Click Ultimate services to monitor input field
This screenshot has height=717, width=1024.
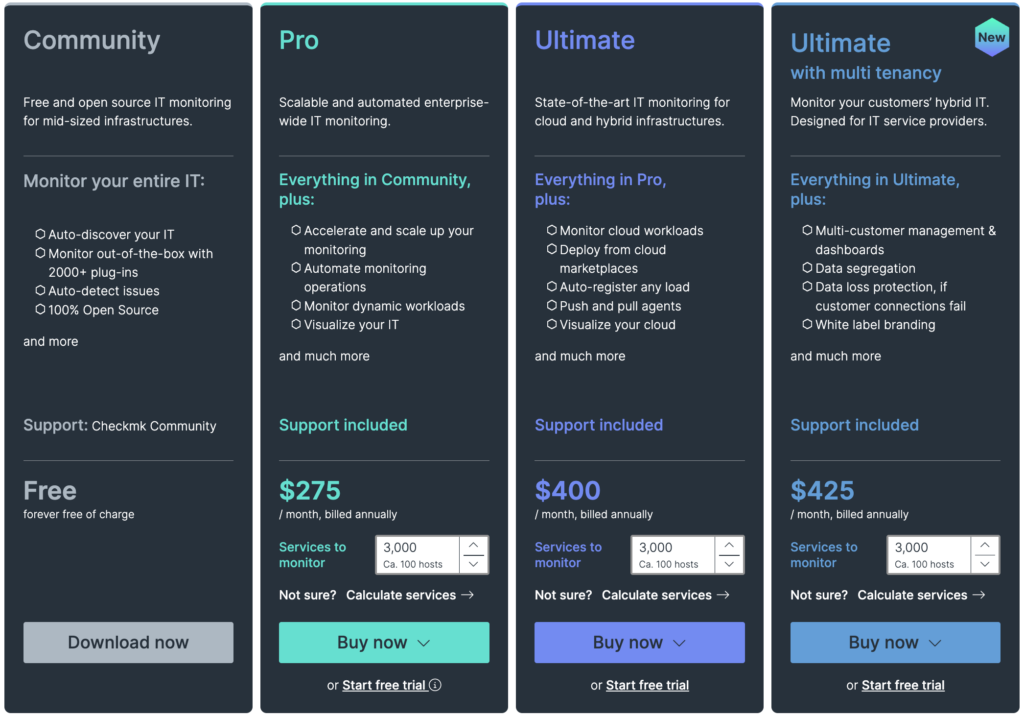[x=673, y=548]
